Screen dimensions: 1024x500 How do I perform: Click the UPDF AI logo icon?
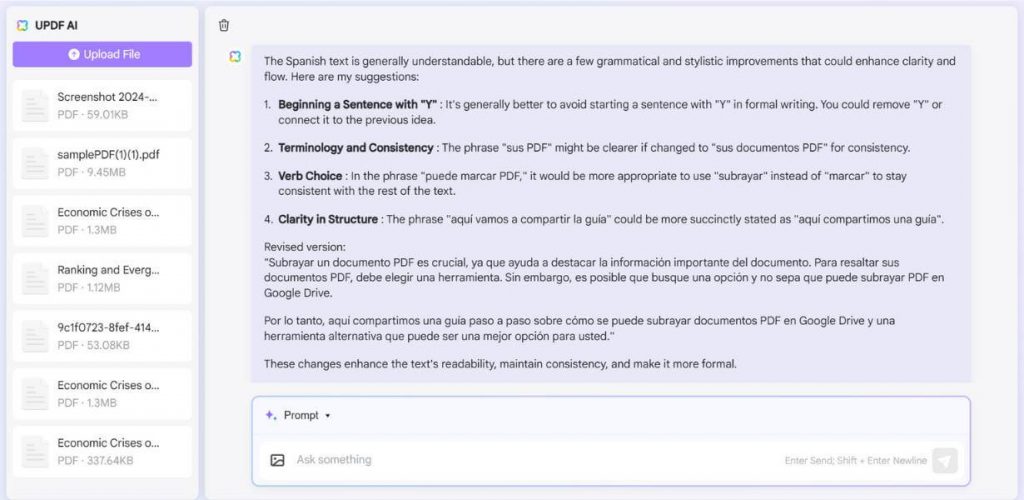22,25
